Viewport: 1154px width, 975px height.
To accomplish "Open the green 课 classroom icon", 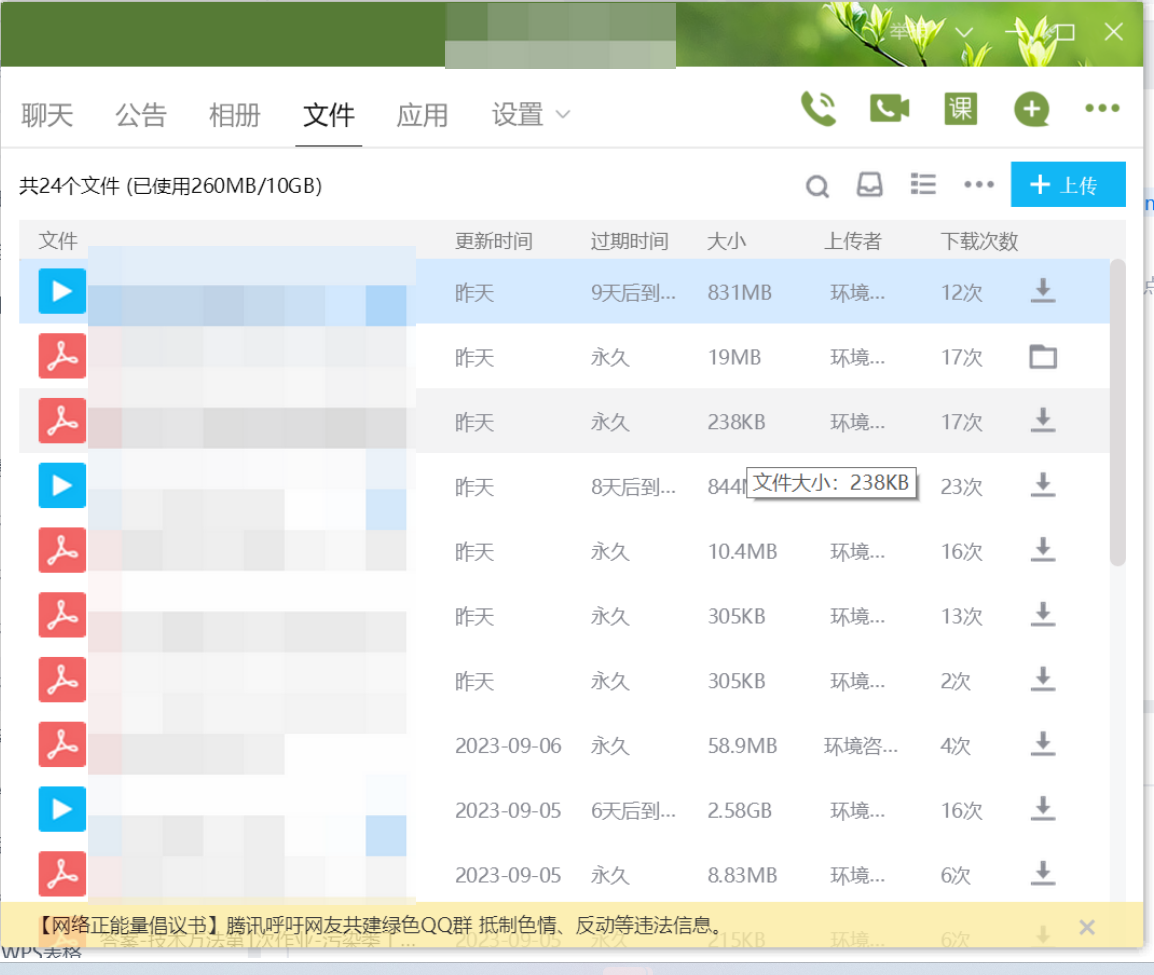I will [x=960, y=109].
